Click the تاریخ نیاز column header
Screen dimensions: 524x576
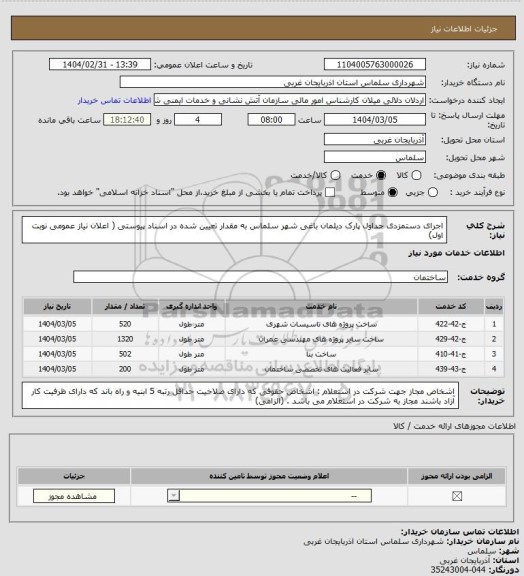click(x=57, y=306)
